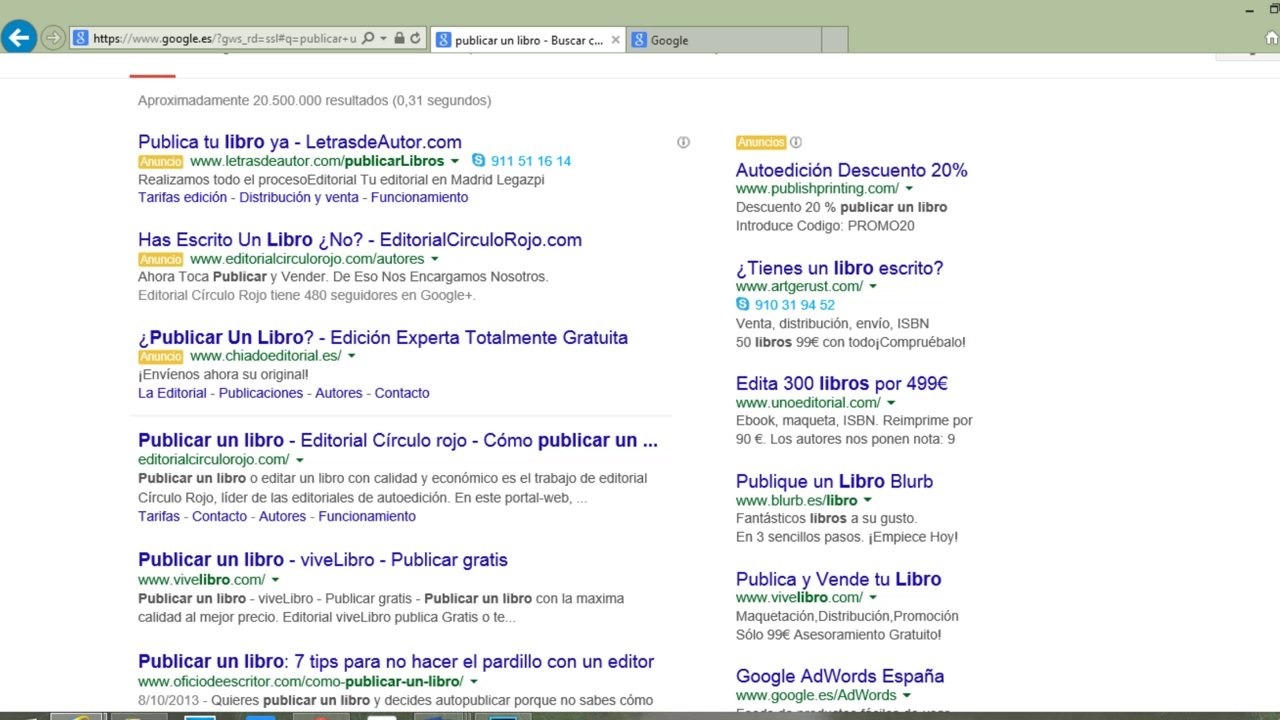Open 'Publicar un libro - Editorial Círculo rojo' result

(398, 440)
